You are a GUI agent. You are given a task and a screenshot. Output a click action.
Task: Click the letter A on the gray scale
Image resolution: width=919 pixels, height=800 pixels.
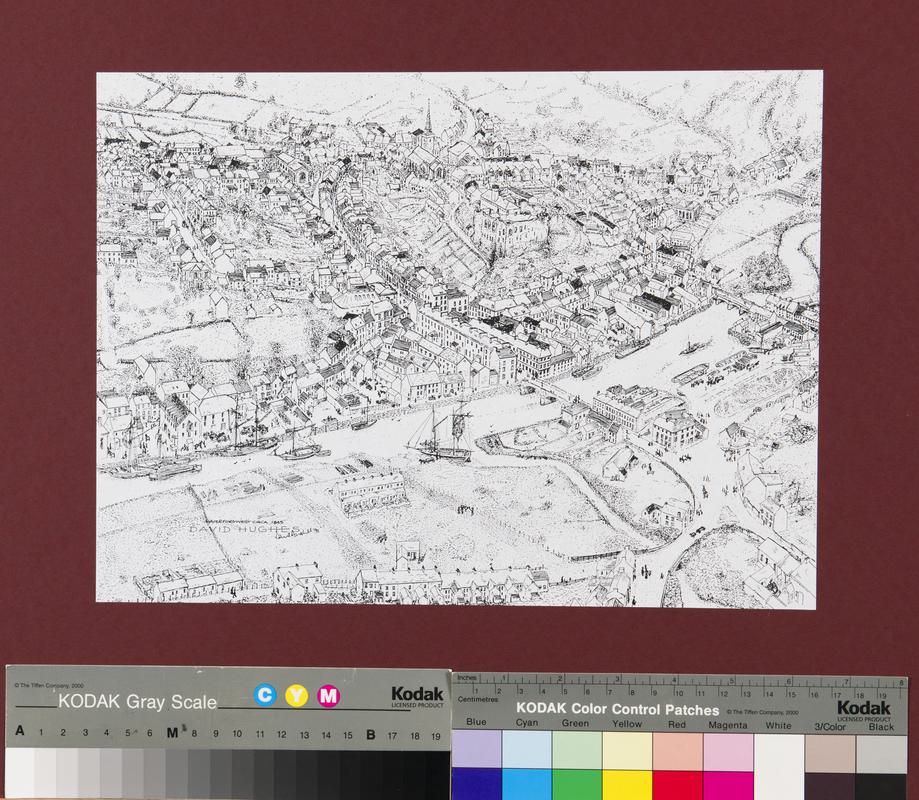20,734
